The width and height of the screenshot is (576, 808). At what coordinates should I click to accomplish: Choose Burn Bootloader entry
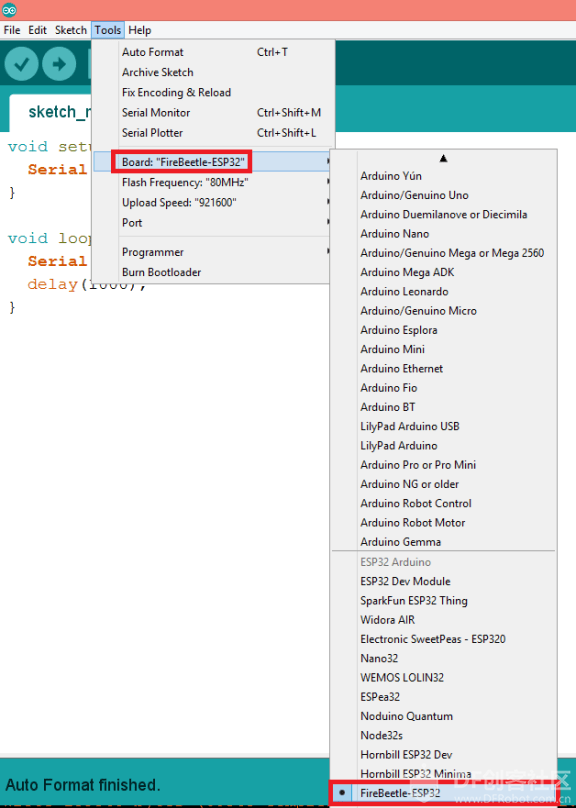213,272
